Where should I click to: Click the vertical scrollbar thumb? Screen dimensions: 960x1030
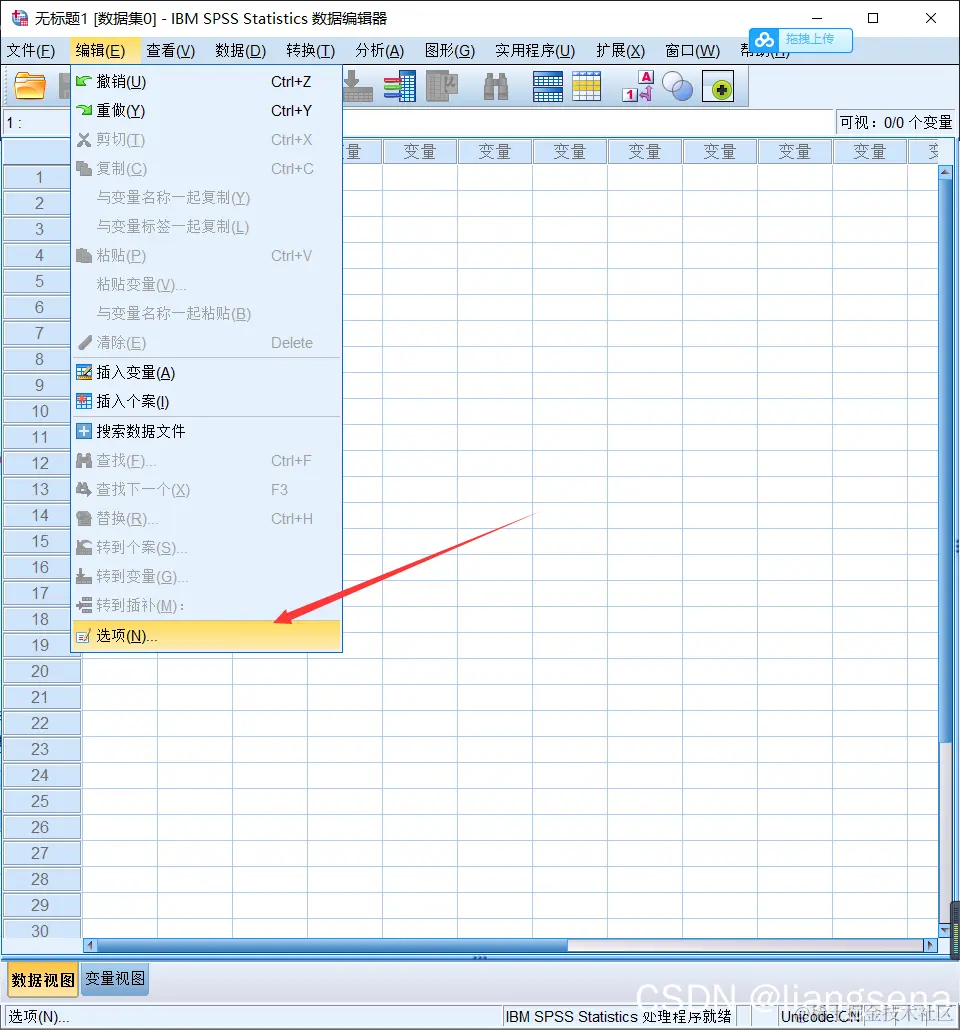click(945, 460)
